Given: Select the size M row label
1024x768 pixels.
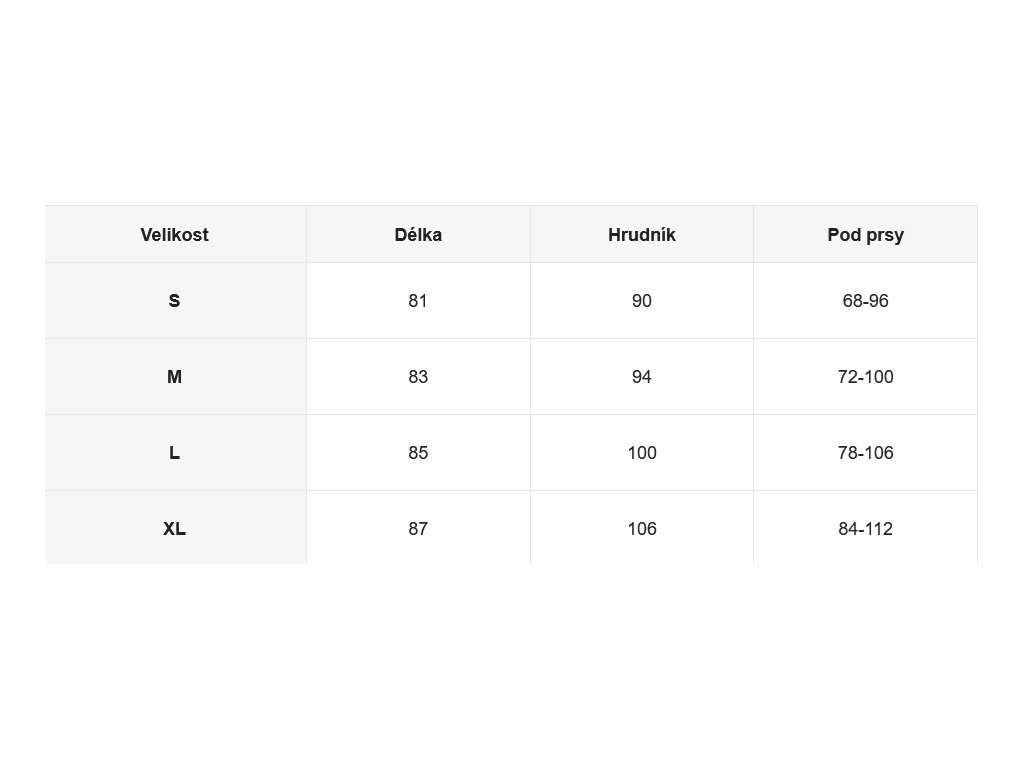Looking at the screenshot, I should [174, 377].
